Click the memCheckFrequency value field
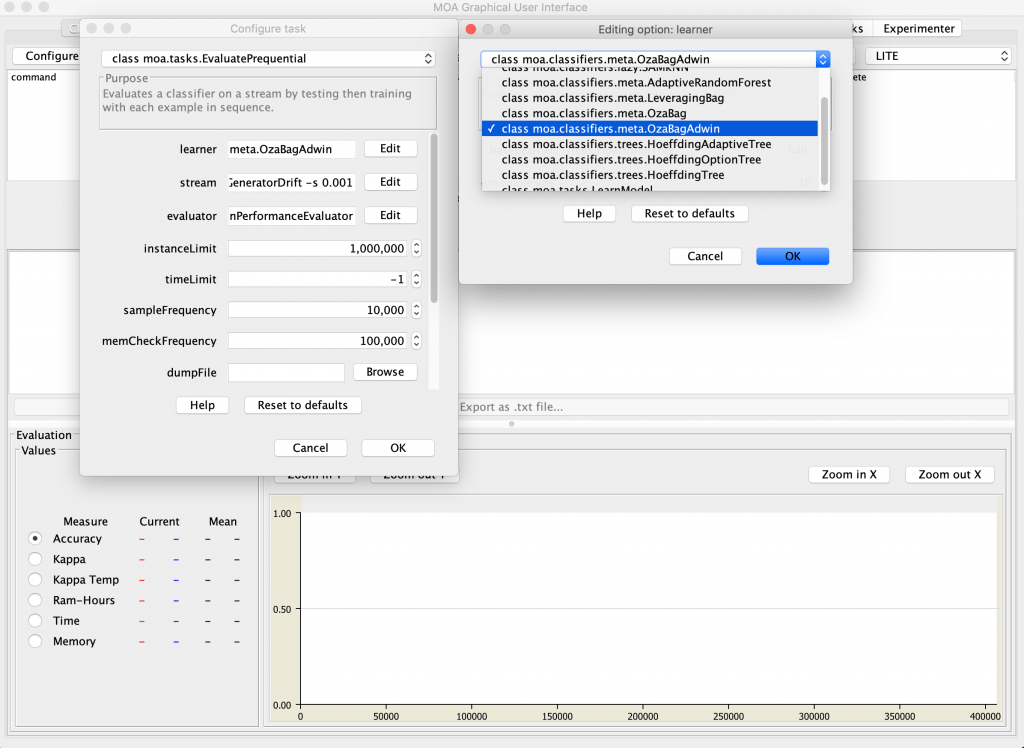 pos(318,341)
